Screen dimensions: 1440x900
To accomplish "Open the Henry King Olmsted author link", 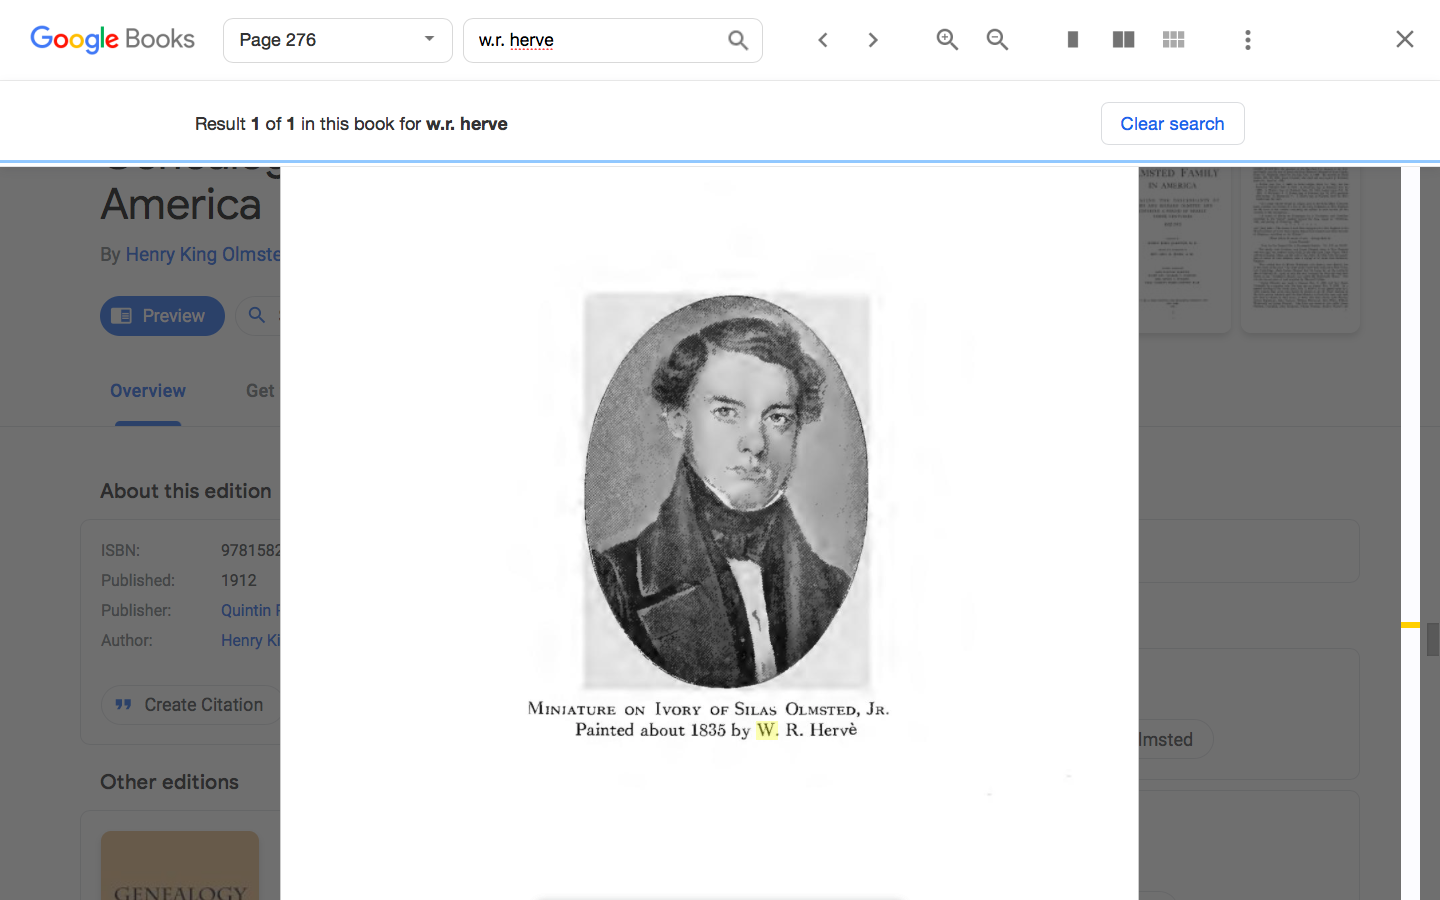I will [202, 255].
